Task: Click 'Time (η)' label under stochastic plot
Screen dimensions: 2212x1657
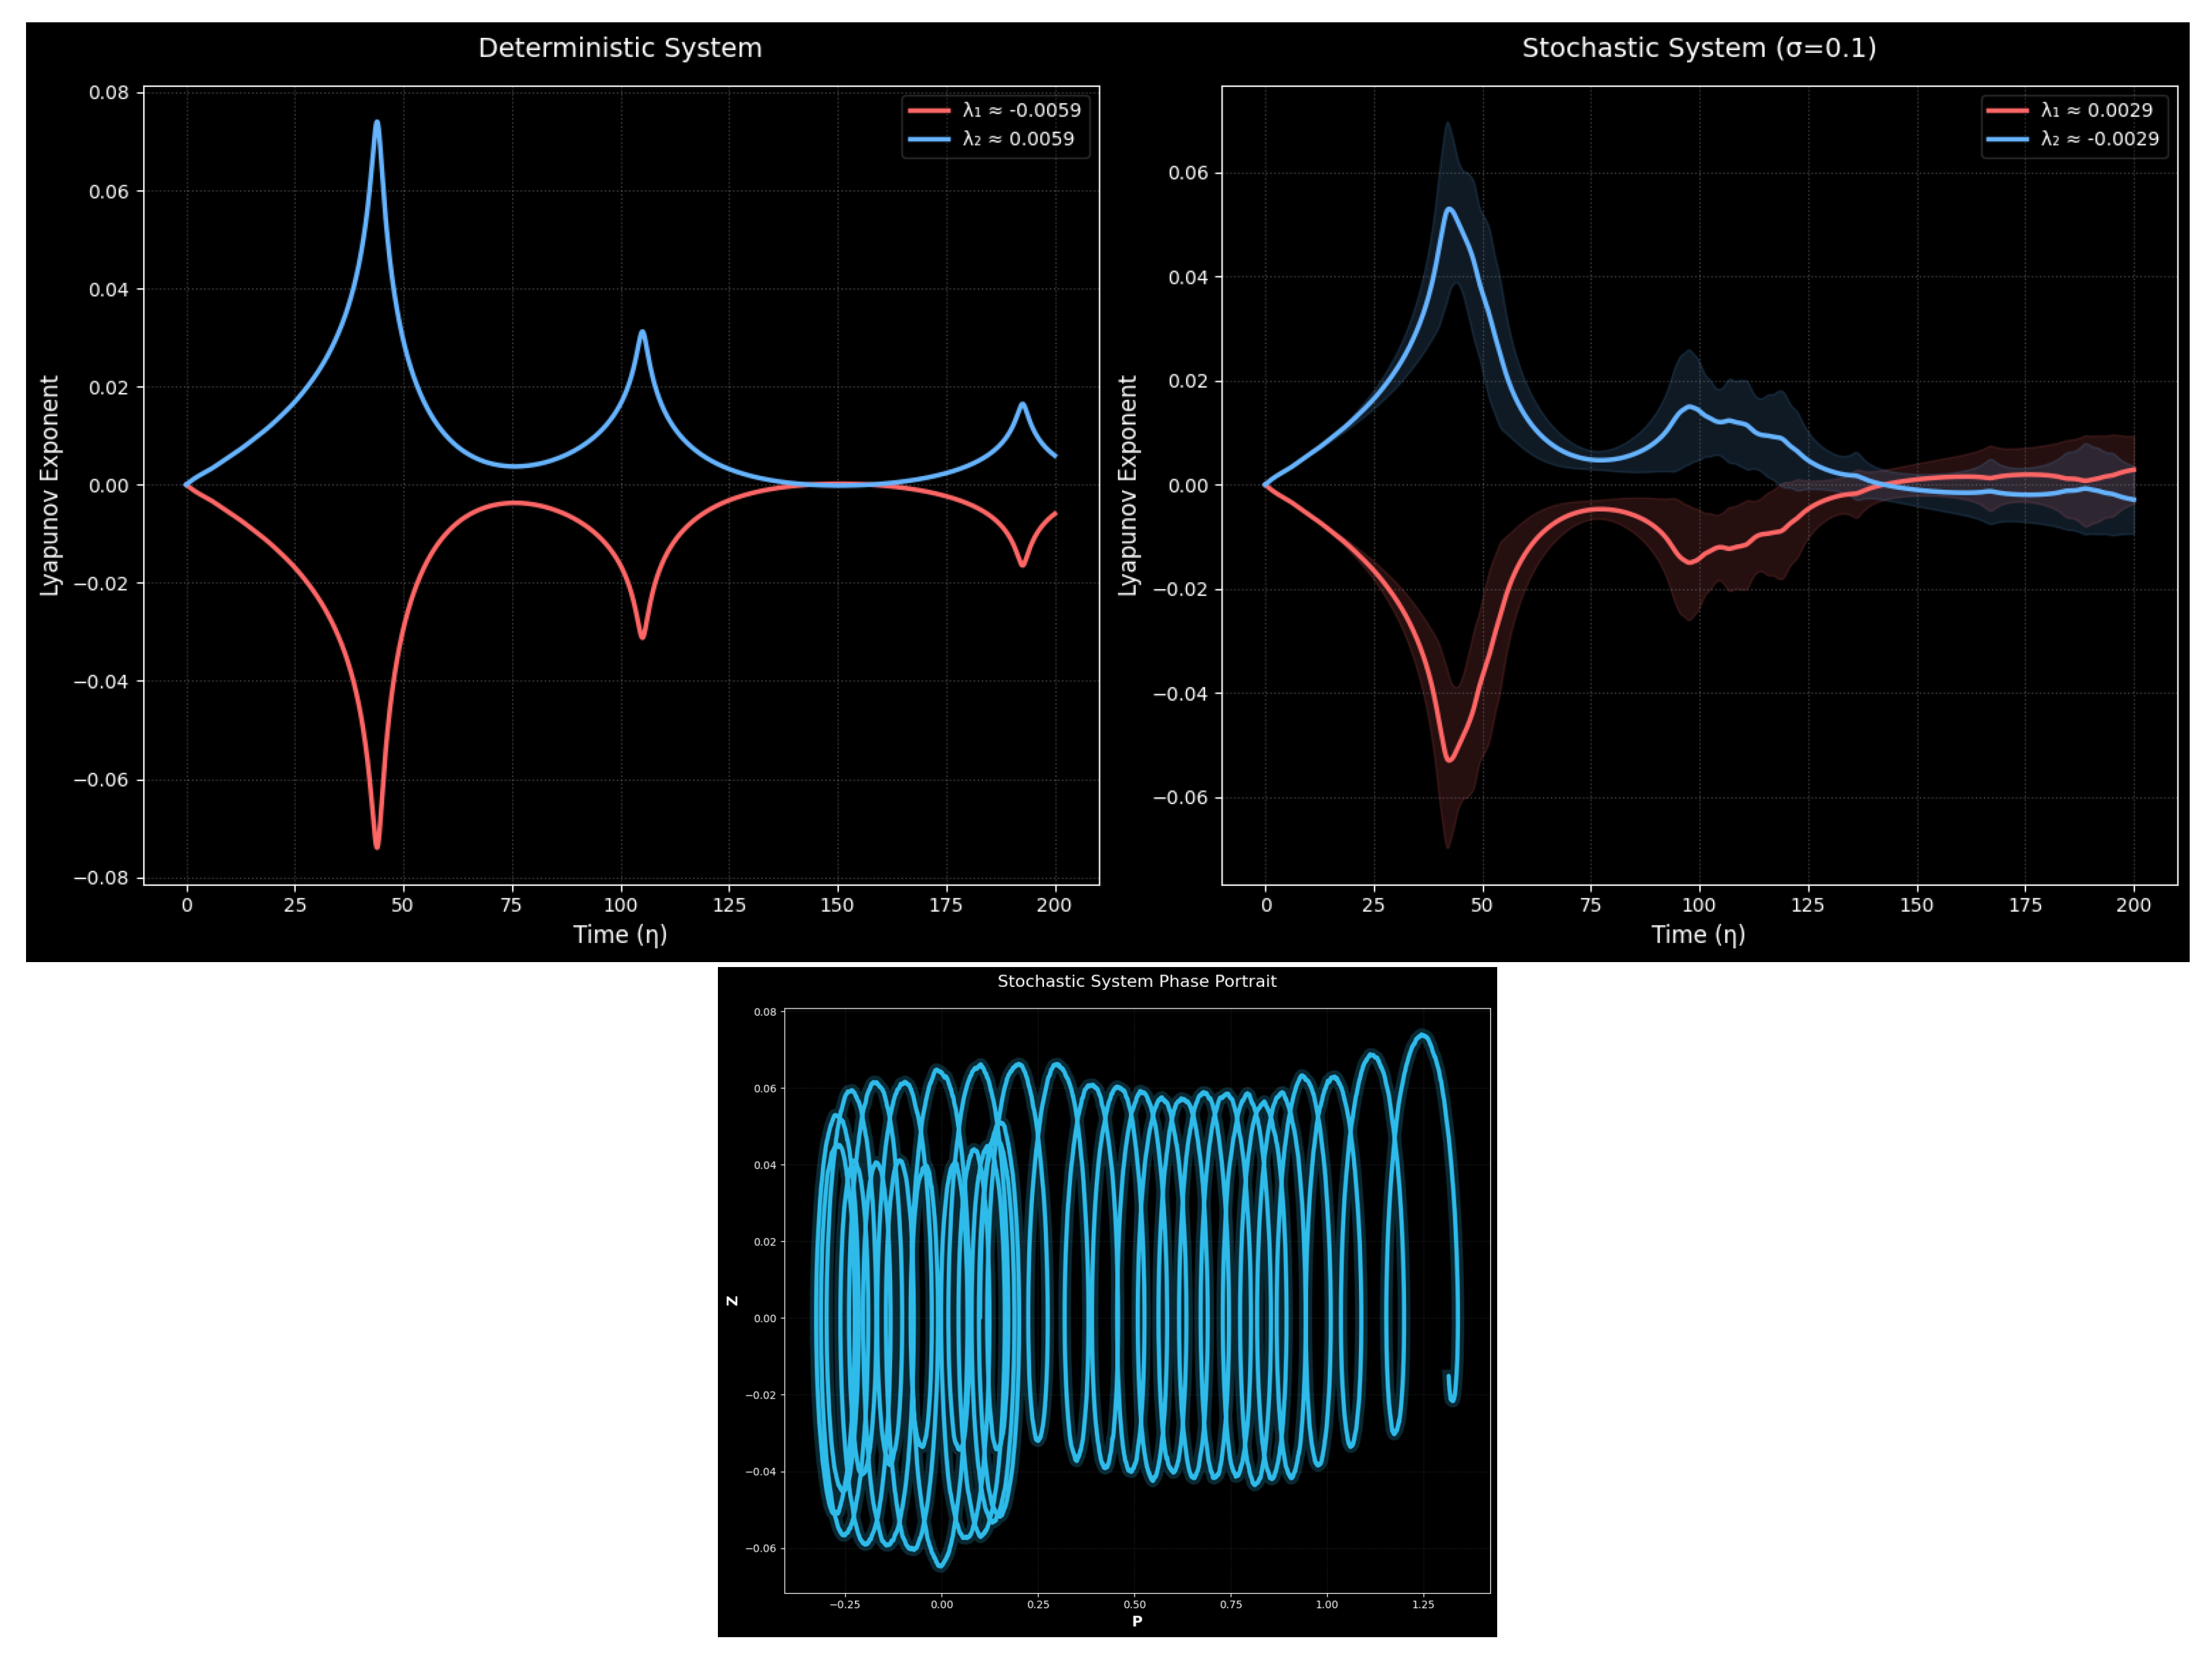Action: 1698,934
